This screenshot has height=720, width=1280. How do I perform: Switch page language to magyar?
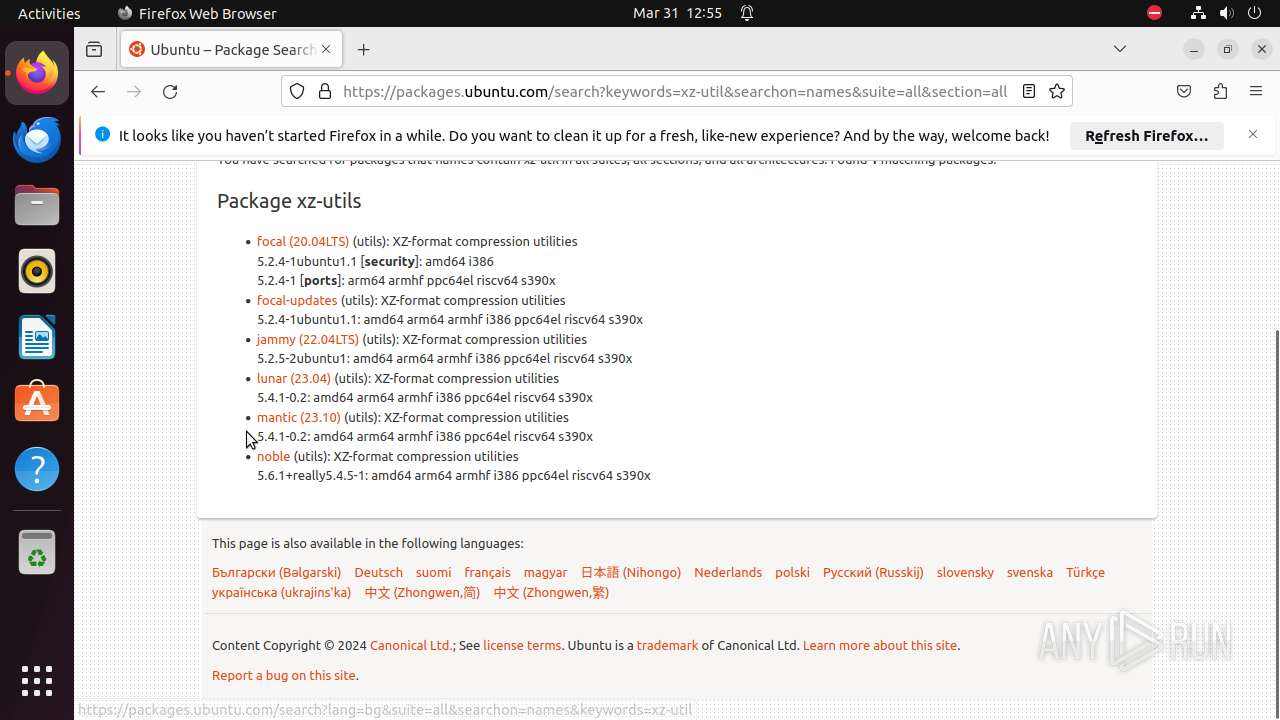point(545,572)
